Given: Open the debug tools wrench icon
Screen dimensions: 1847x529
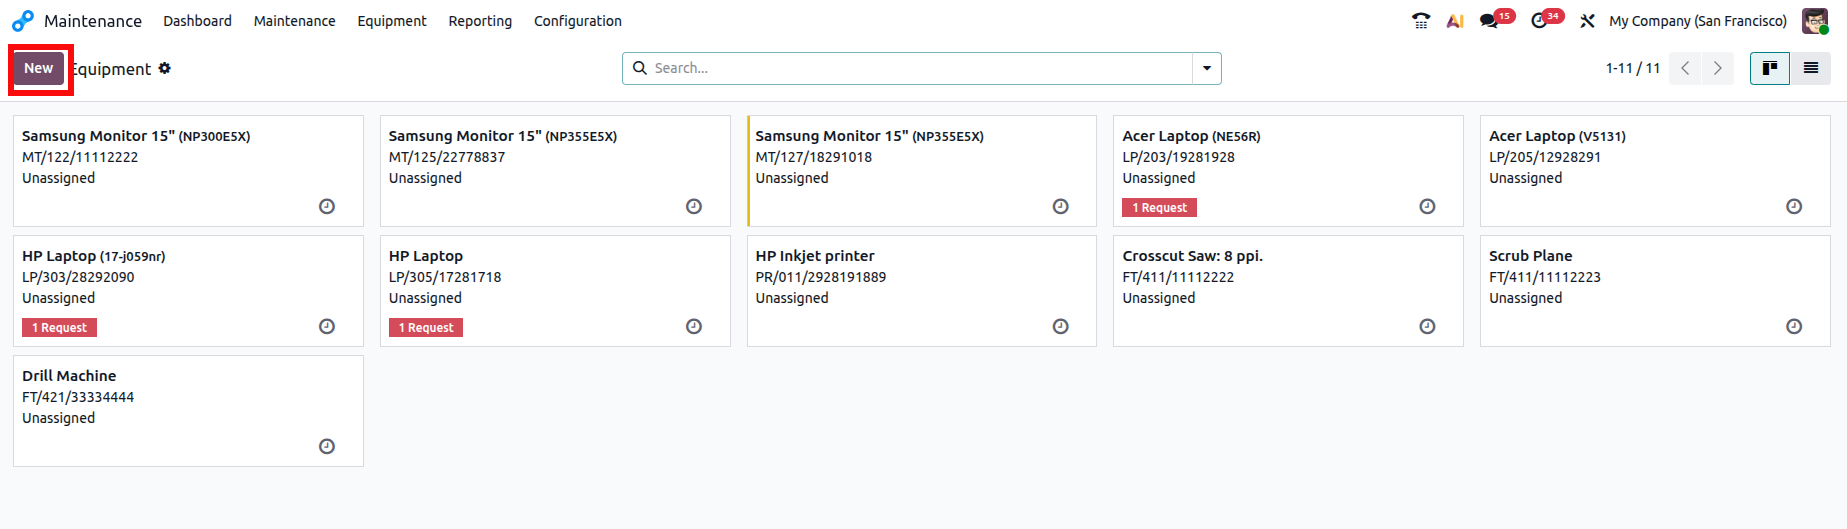Looking at the screenshot, I should click(1587, 21).
